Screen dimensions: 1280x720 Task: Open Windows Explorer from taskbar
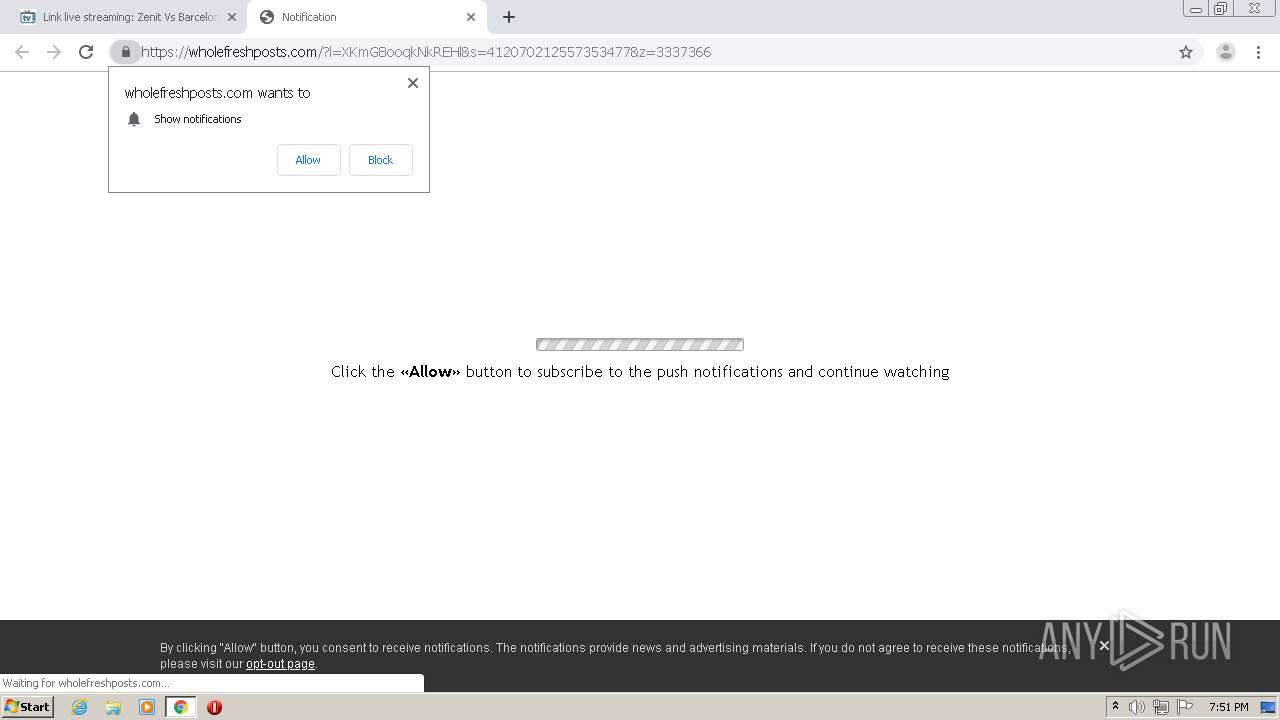pyautogui.click(x=113, y=707)
